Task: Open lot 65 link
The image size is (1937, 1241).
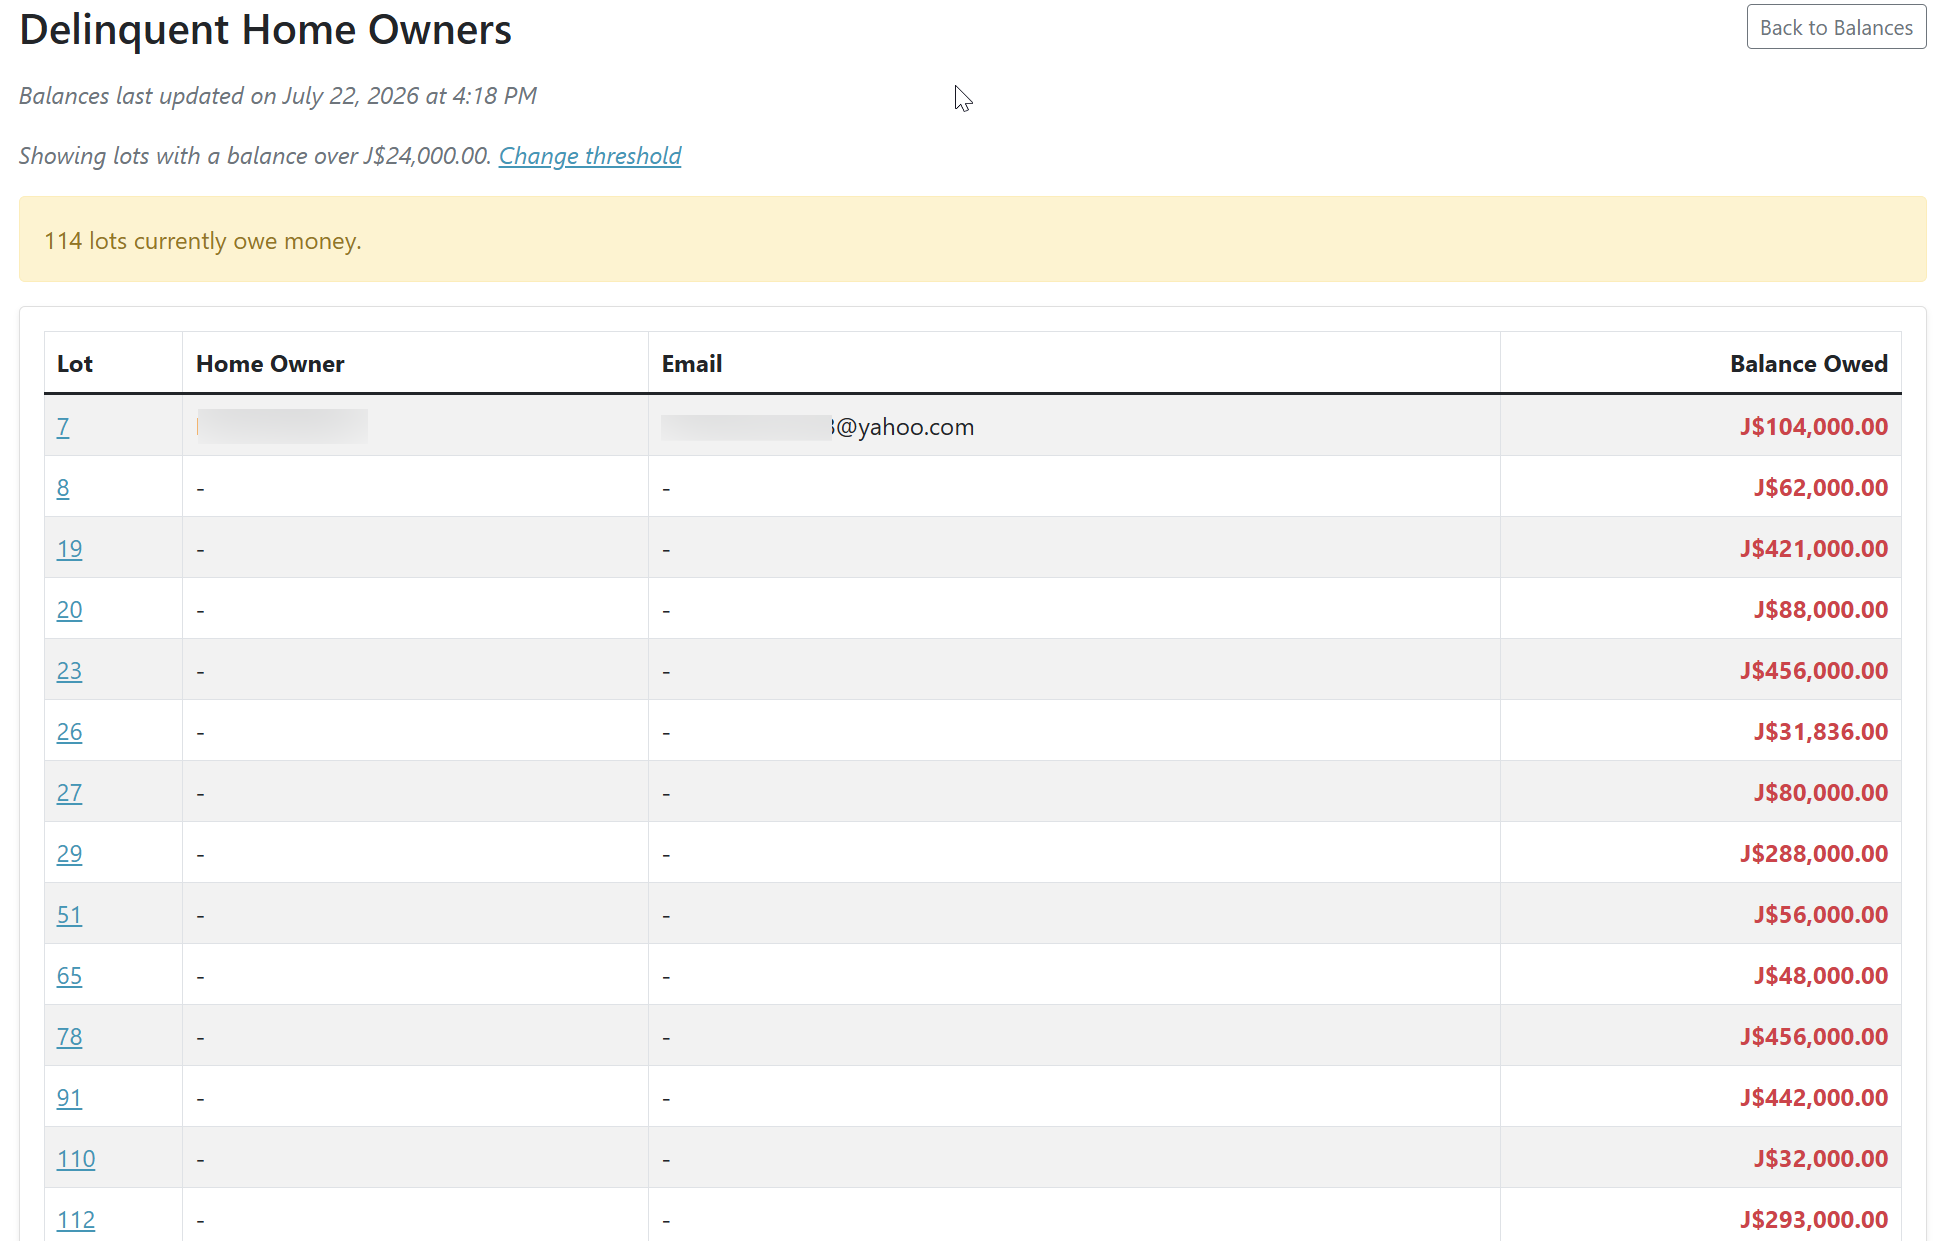Action: click(x=69, y=976)
